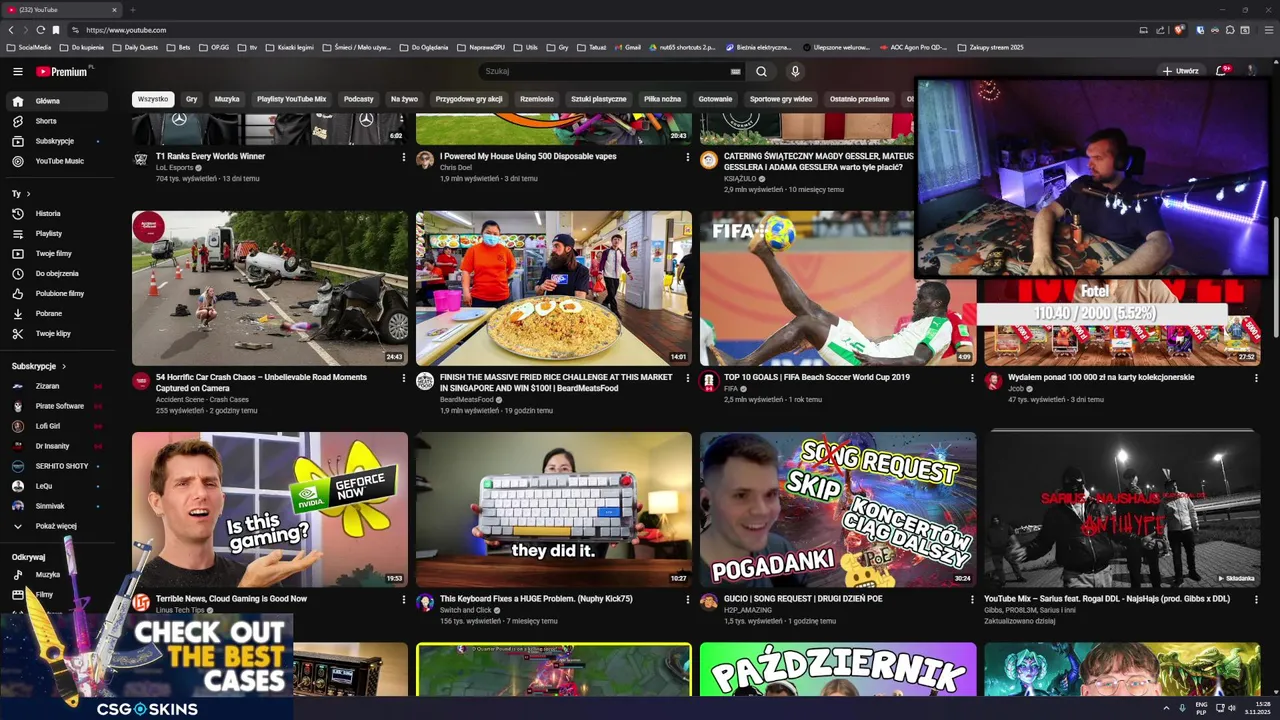The image size is (1280, 720).
Task: Open Pobrane downloads in the sidebar
Action: coord(58,313)
